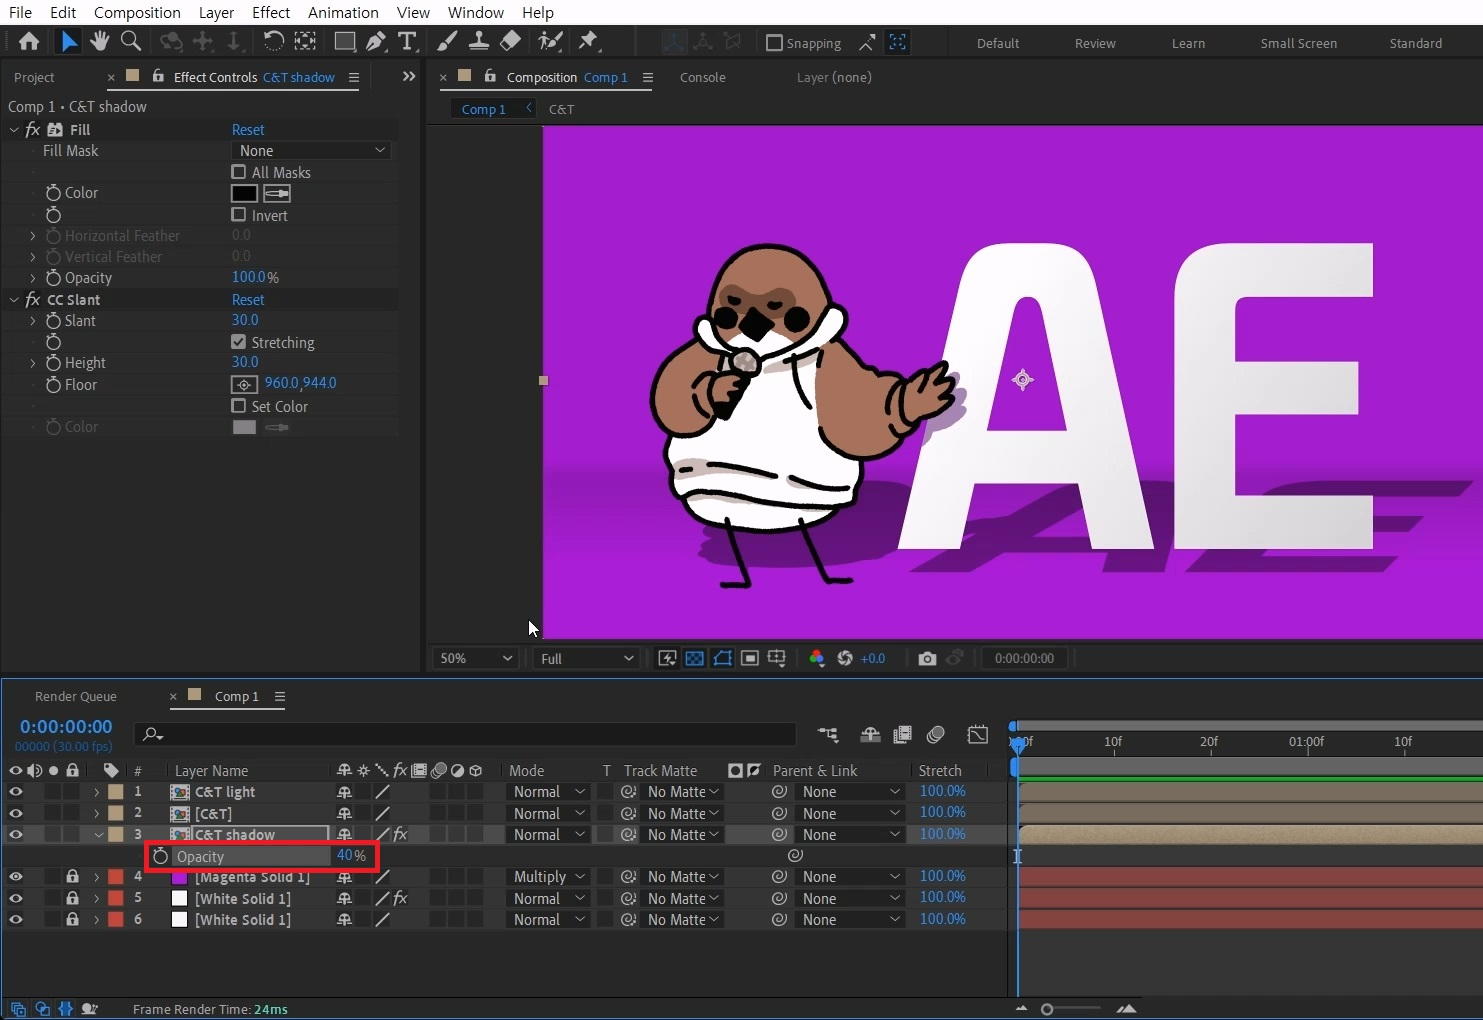
Task: Expand the Slant property
Action: (32, 321)
